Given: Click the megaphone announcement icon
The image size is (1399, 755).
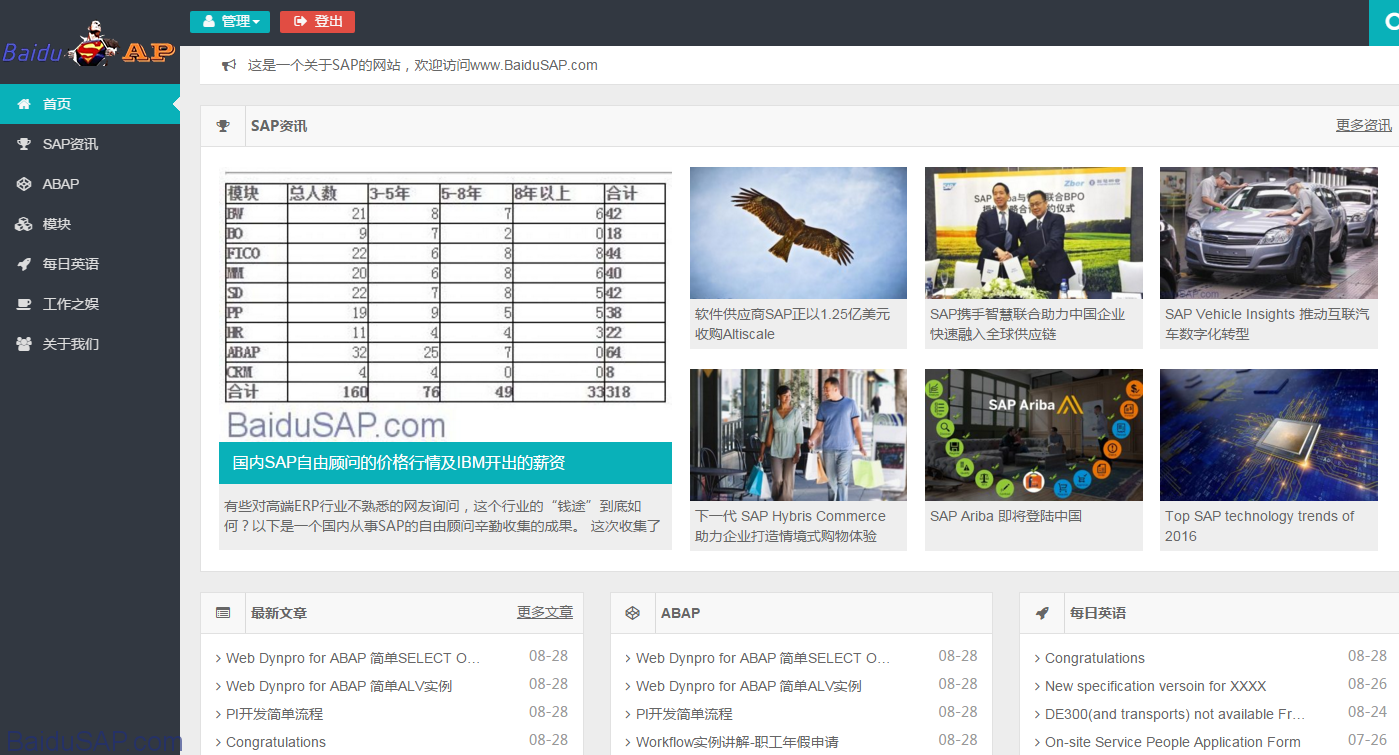Looking at the screenshot, I should click(229, 65).
